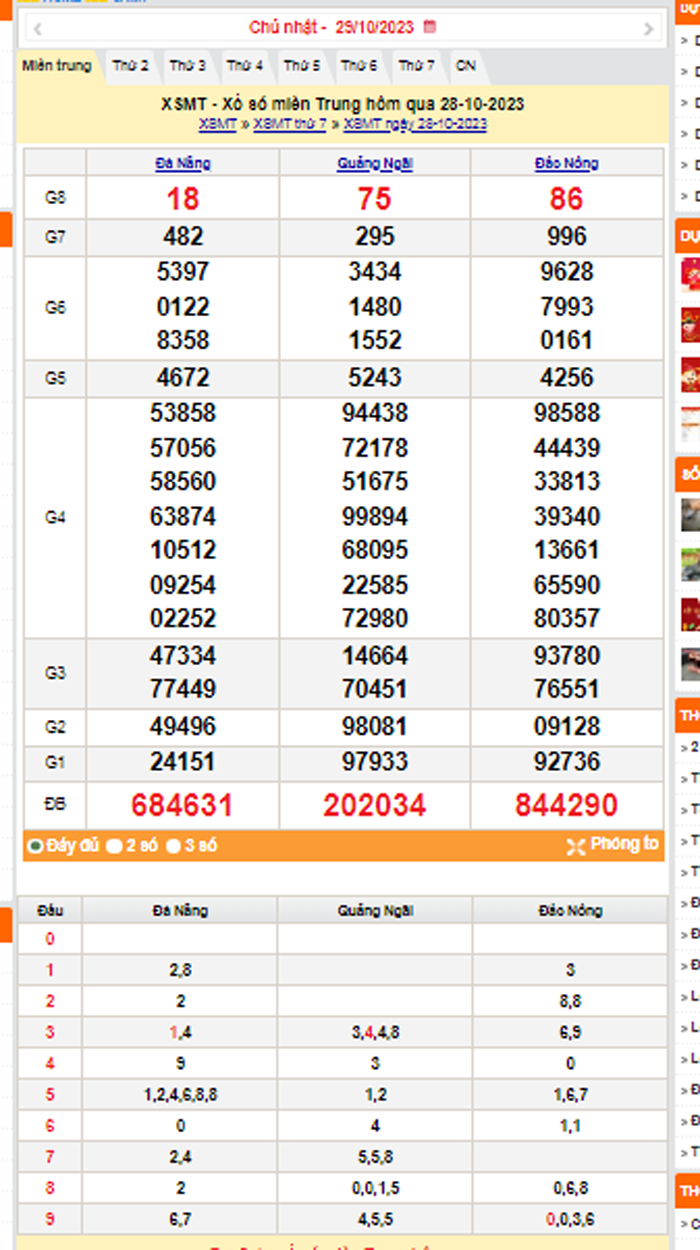Open the calendar date picker icon
700x1250 pixels.
pos(430,27)
